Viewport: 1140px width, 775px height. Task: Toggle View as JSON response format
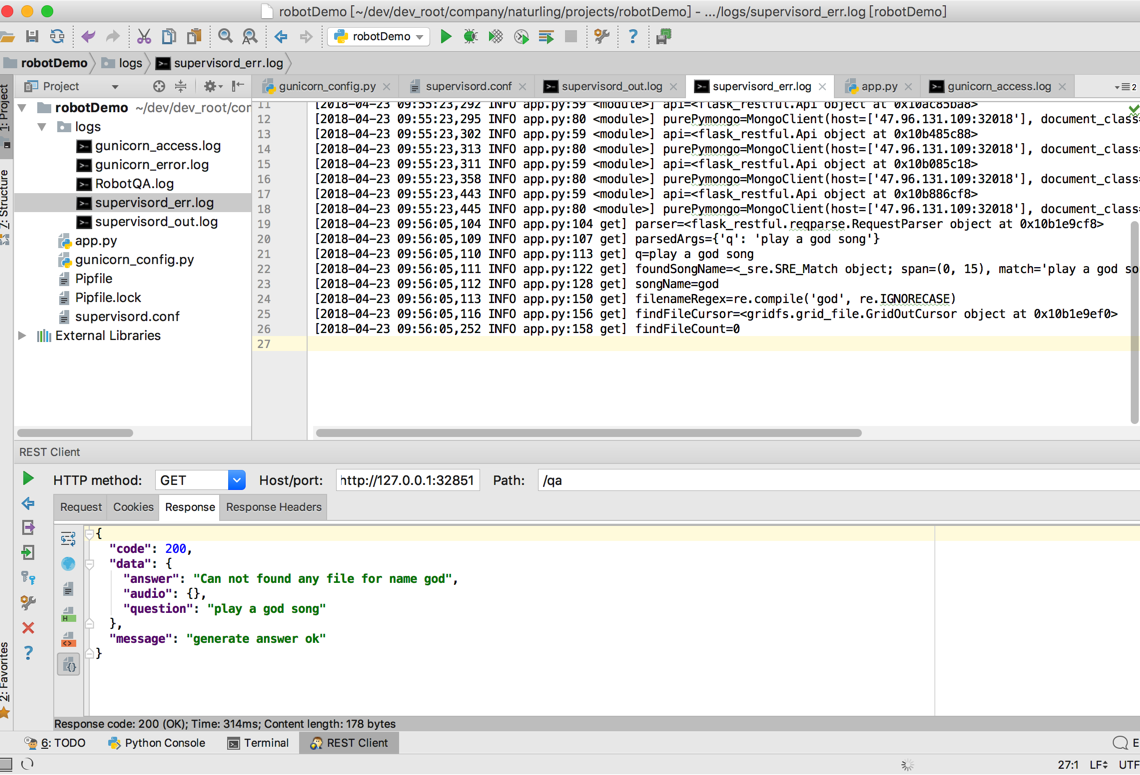pos(68,664)
